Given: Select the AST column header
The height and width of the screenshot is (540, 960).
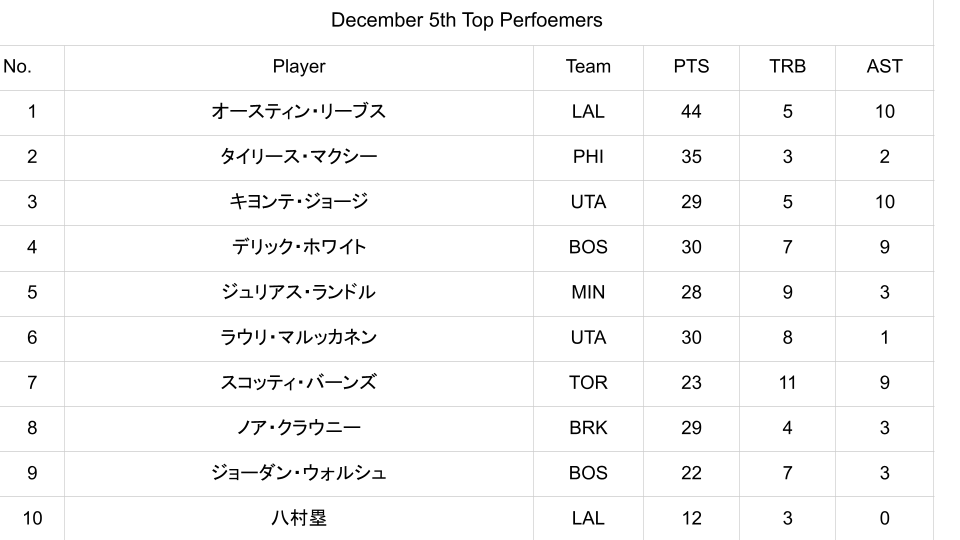Looking at the screenshot, I should click(884, 67).
